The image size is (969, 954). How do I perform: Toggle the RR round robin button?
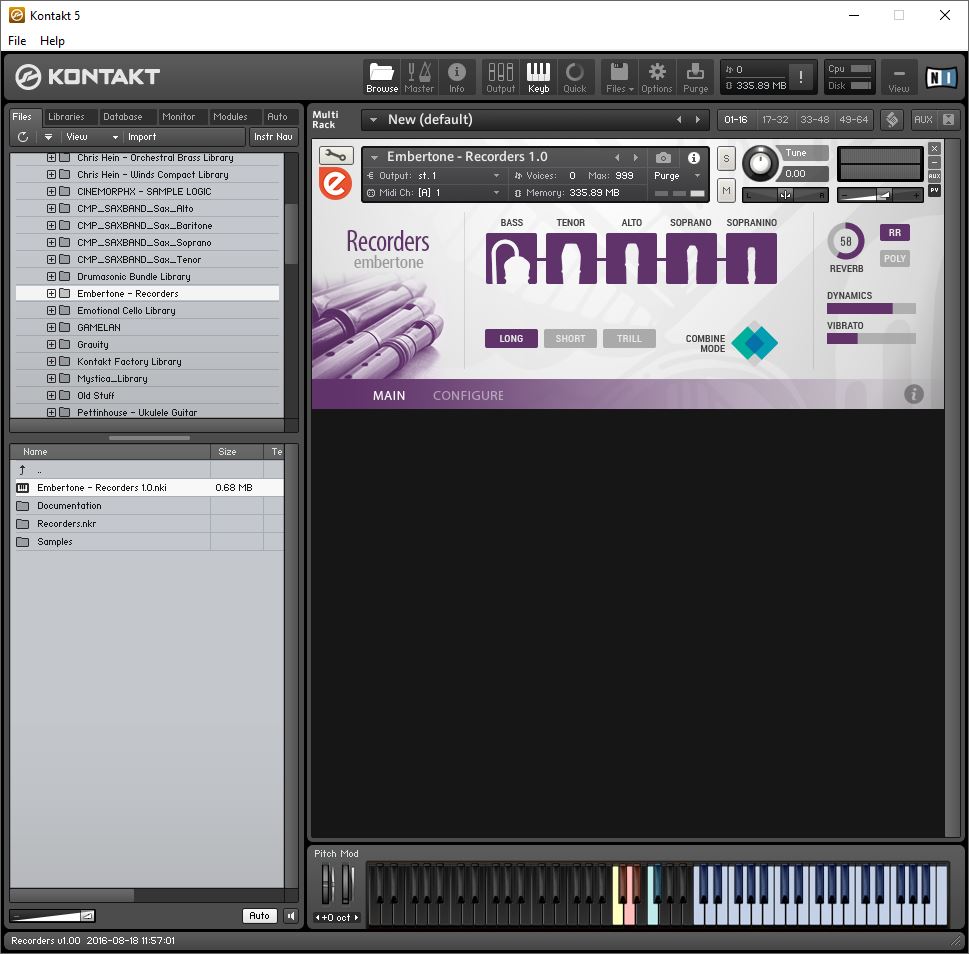coord(894,232)
